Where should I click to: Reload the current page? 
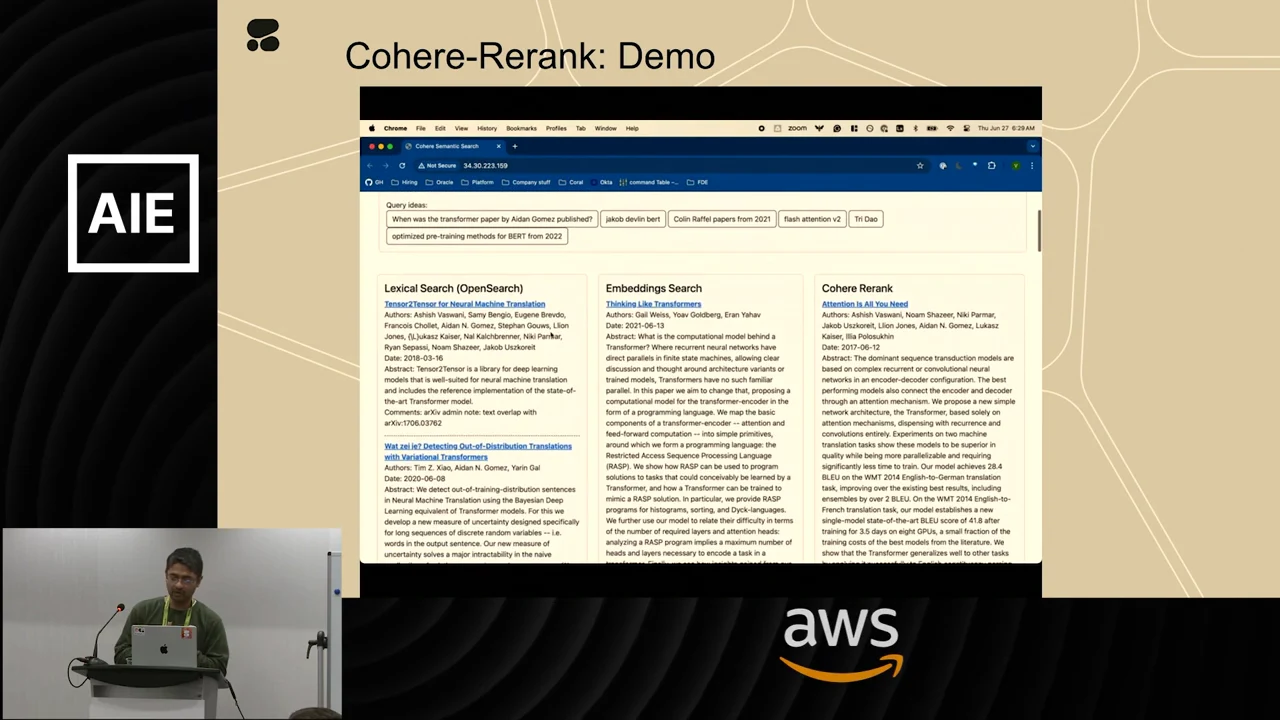(402, 165)
